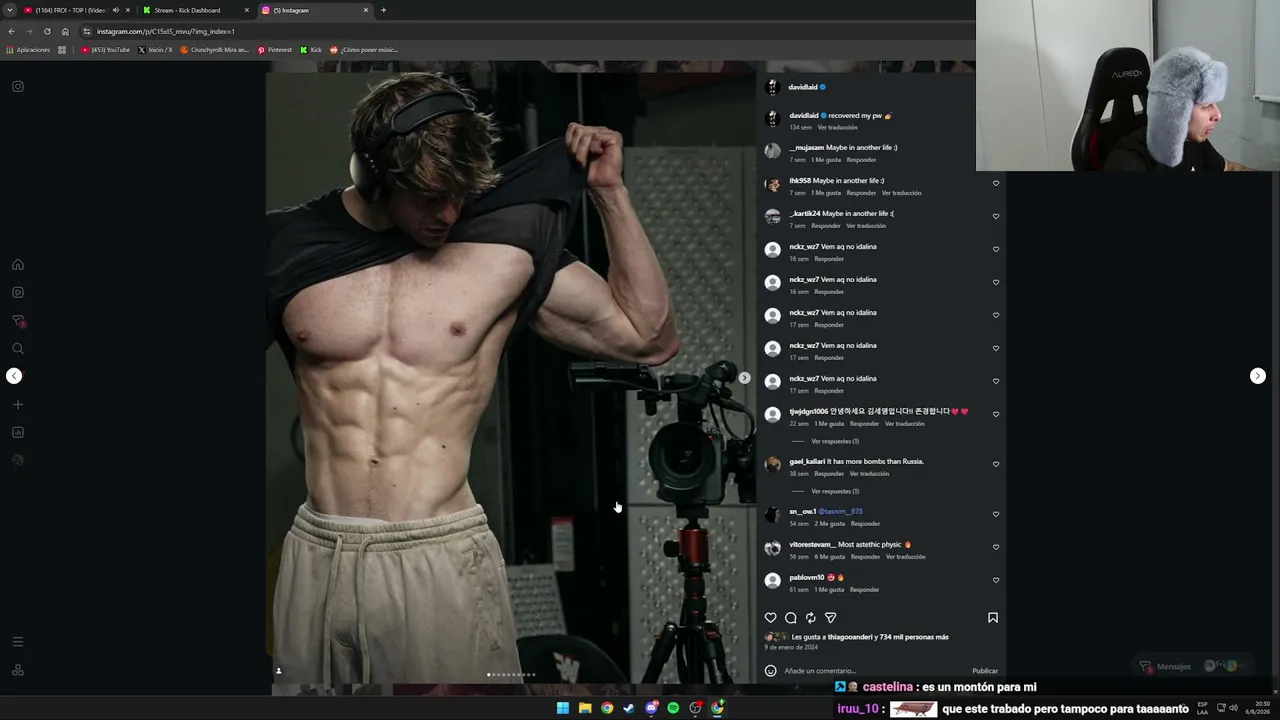The height and width of the screenshot is (720, 1280).
Task: Open the emoji picker beside the comment field
Action: (x=771, y=671)
